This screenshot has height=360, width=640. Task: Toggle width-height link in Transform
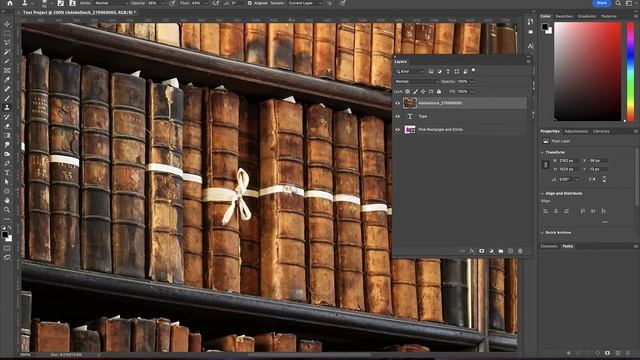click(x=546, y=164)
